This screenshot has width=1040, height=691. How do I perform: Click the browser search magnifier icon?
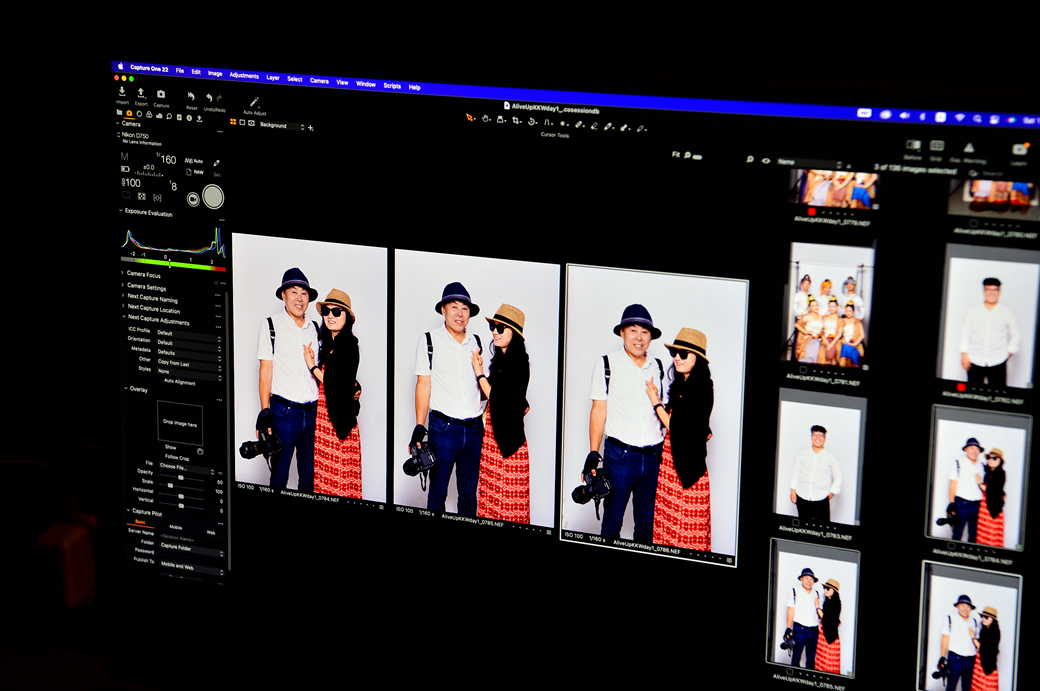749,159
